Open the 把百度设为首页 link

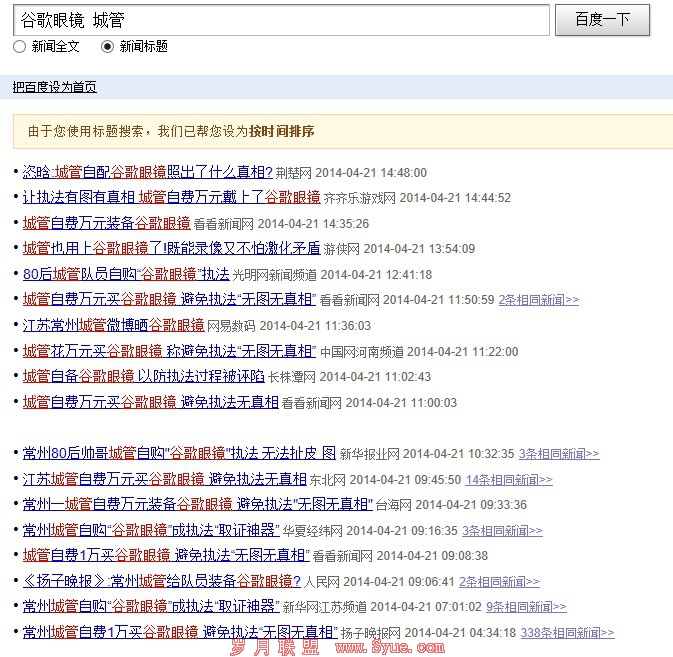tap(55, 87)
